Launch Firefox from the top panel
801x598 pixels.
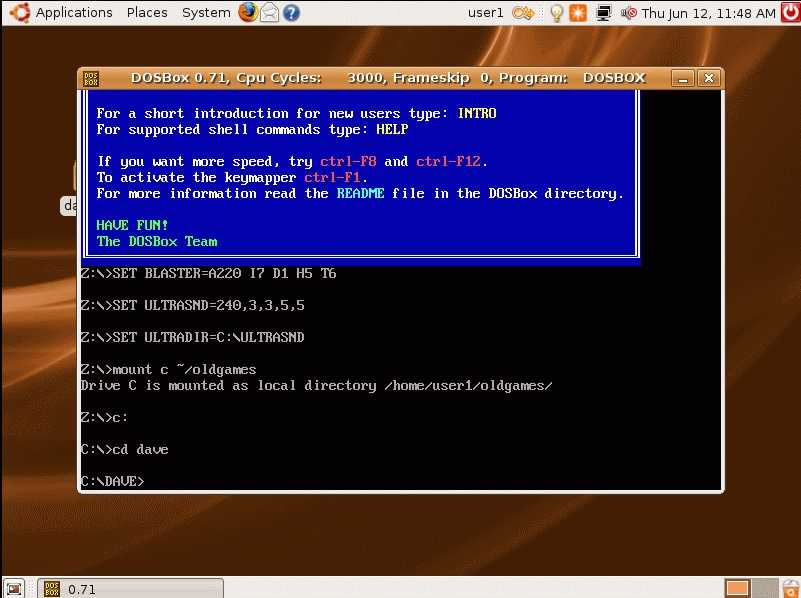tap(248, 12)
